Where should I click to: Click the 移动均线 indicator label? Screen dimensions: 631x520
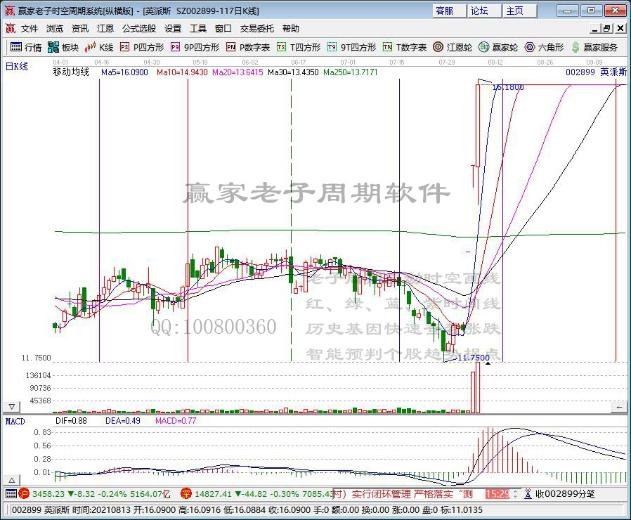(71, 72)
